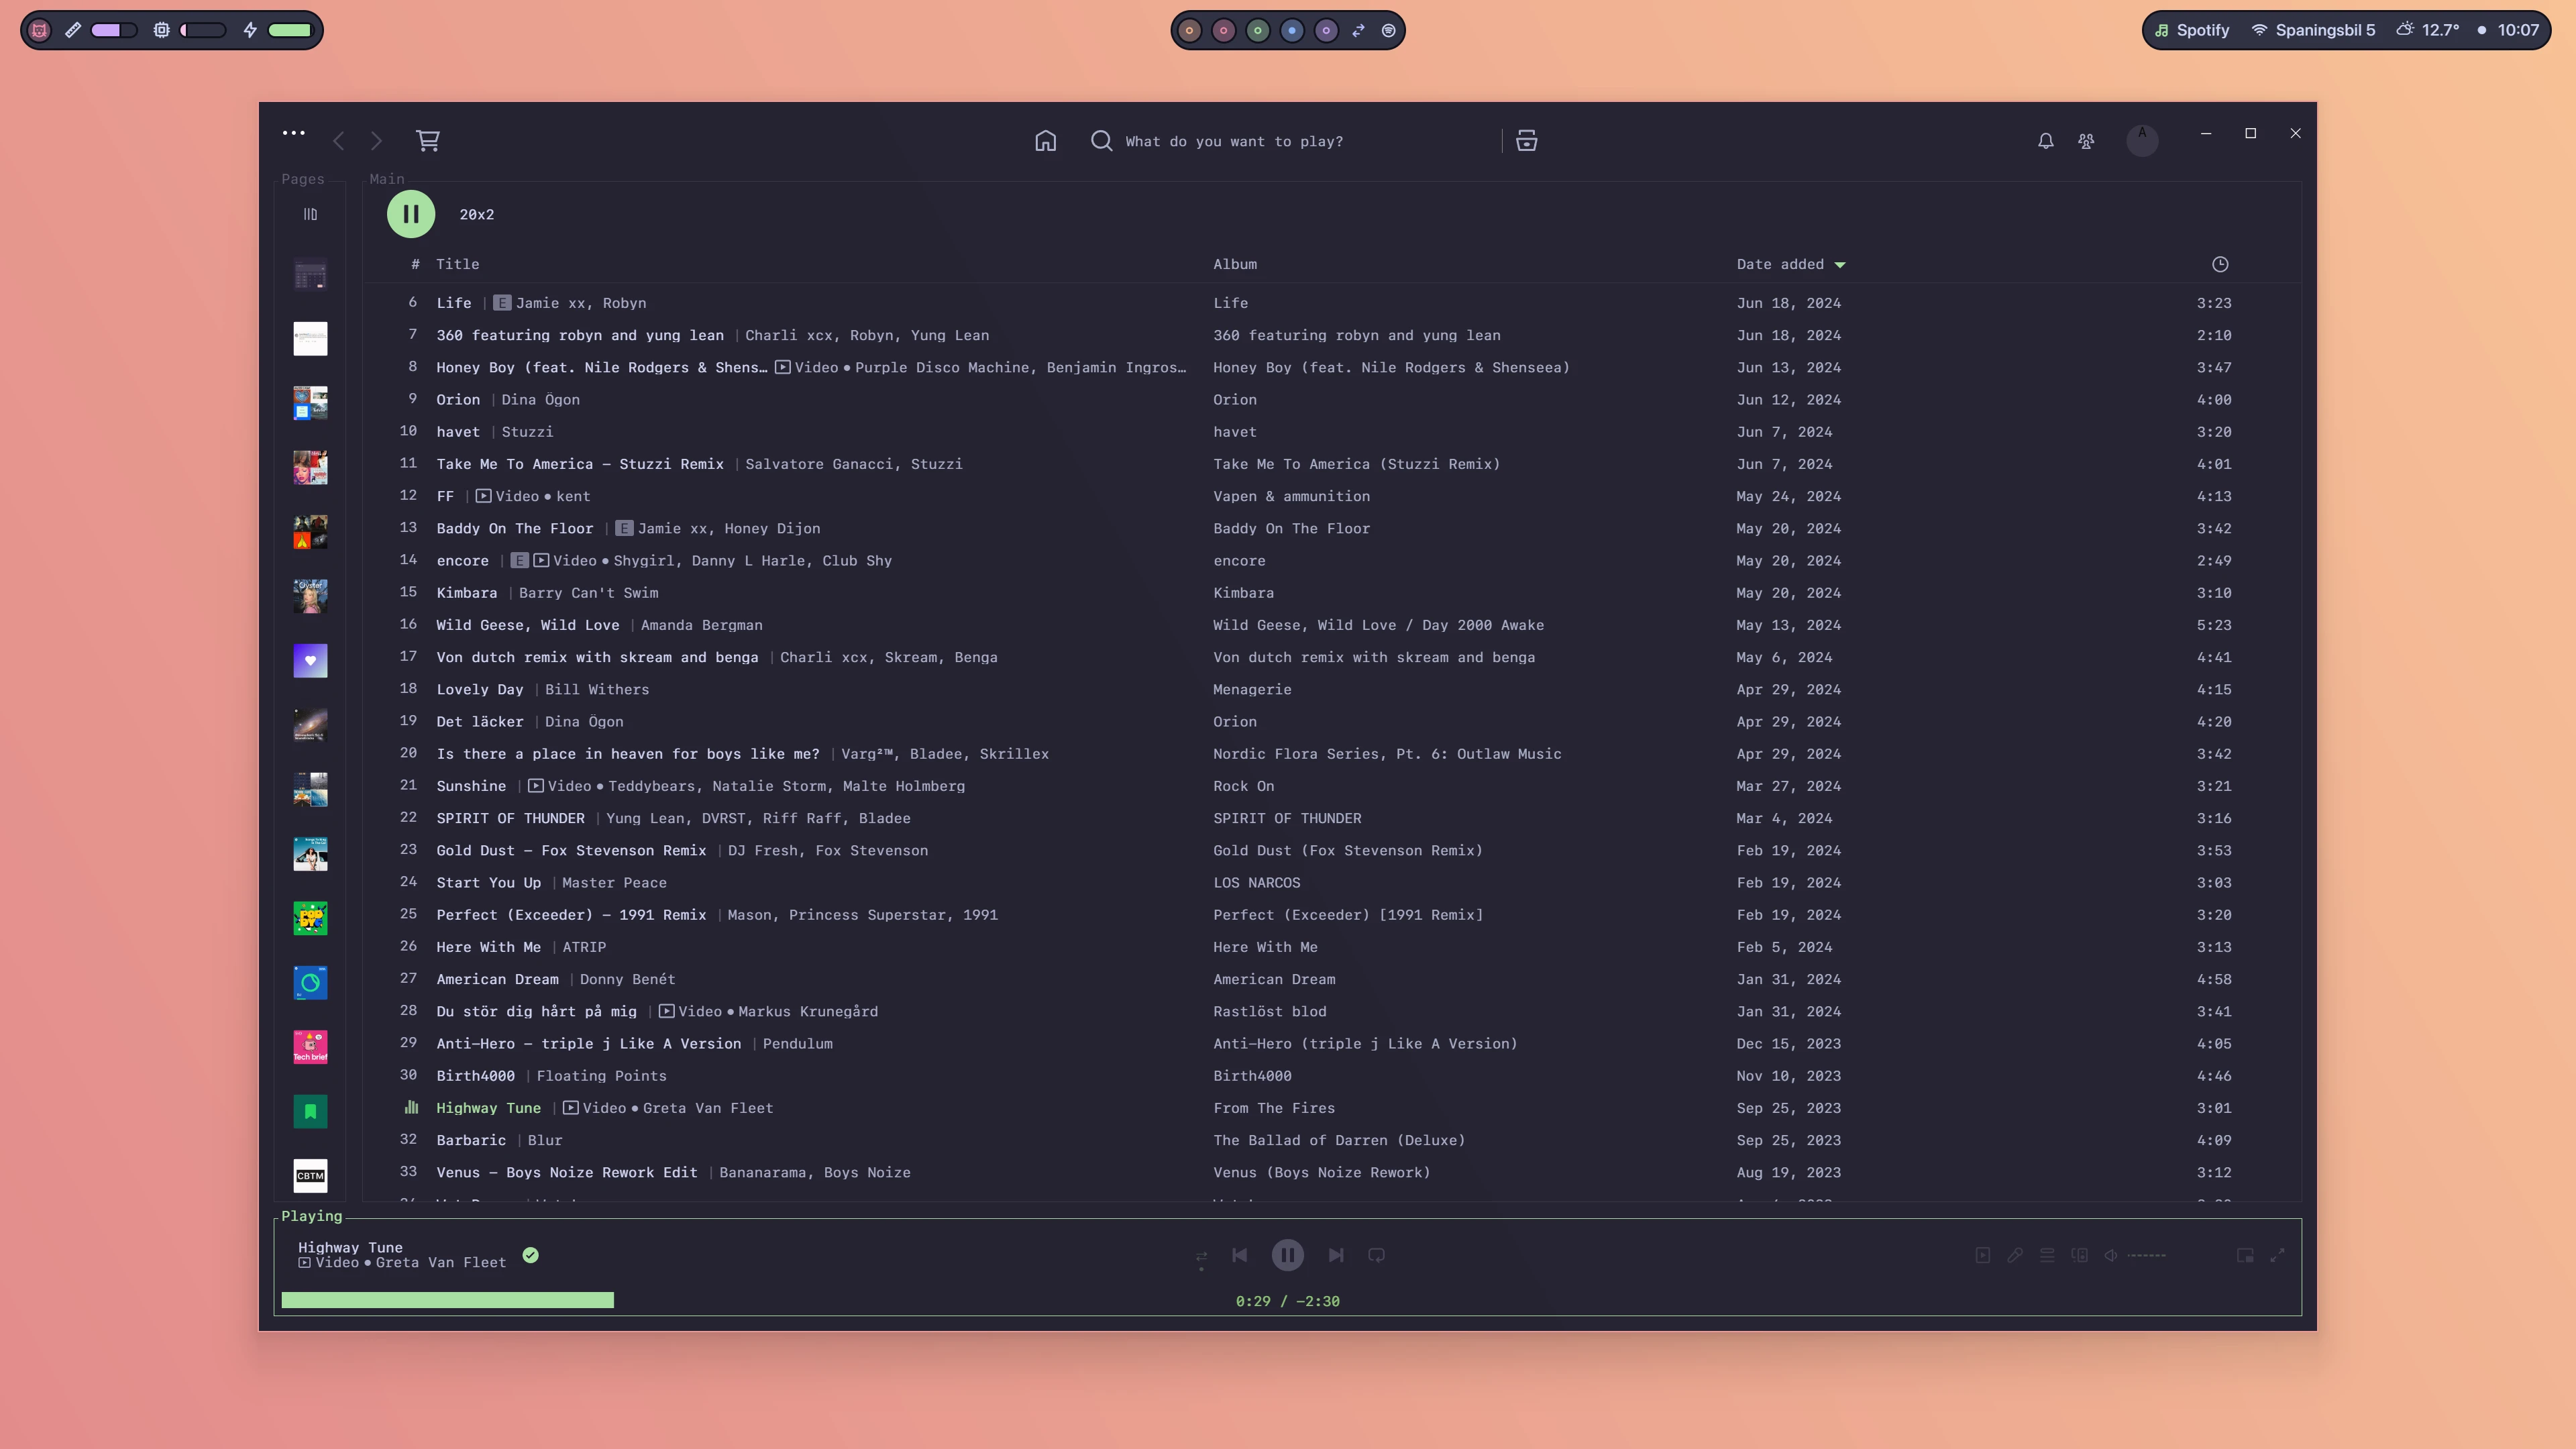Toggle the Now Playing view icon
Viewport: 2576px width, 1449px height.
tap(1982, 1255)
